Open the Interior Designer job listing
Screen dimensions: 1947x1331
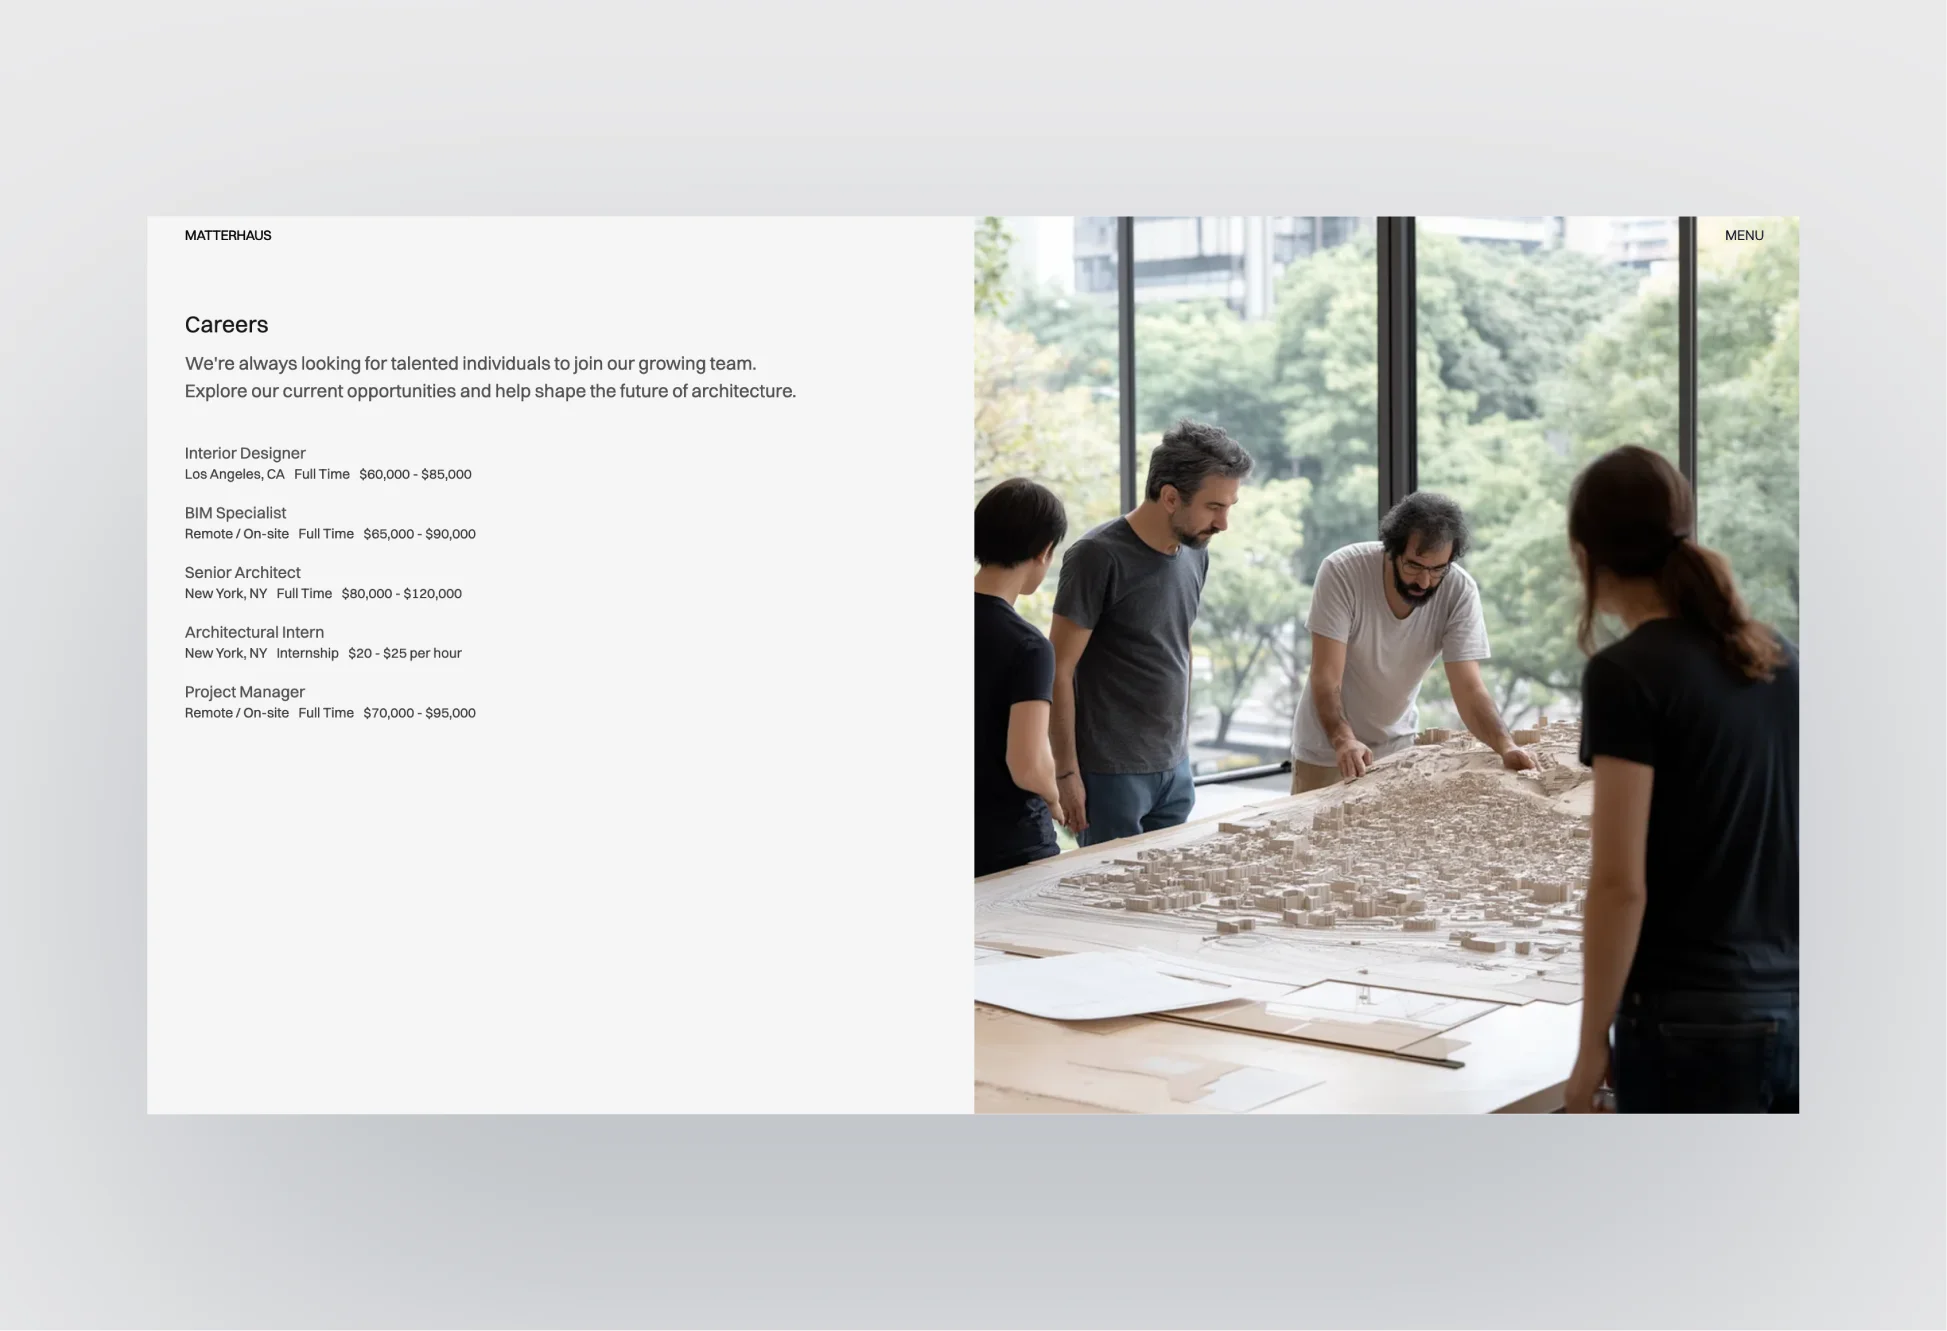245,453
